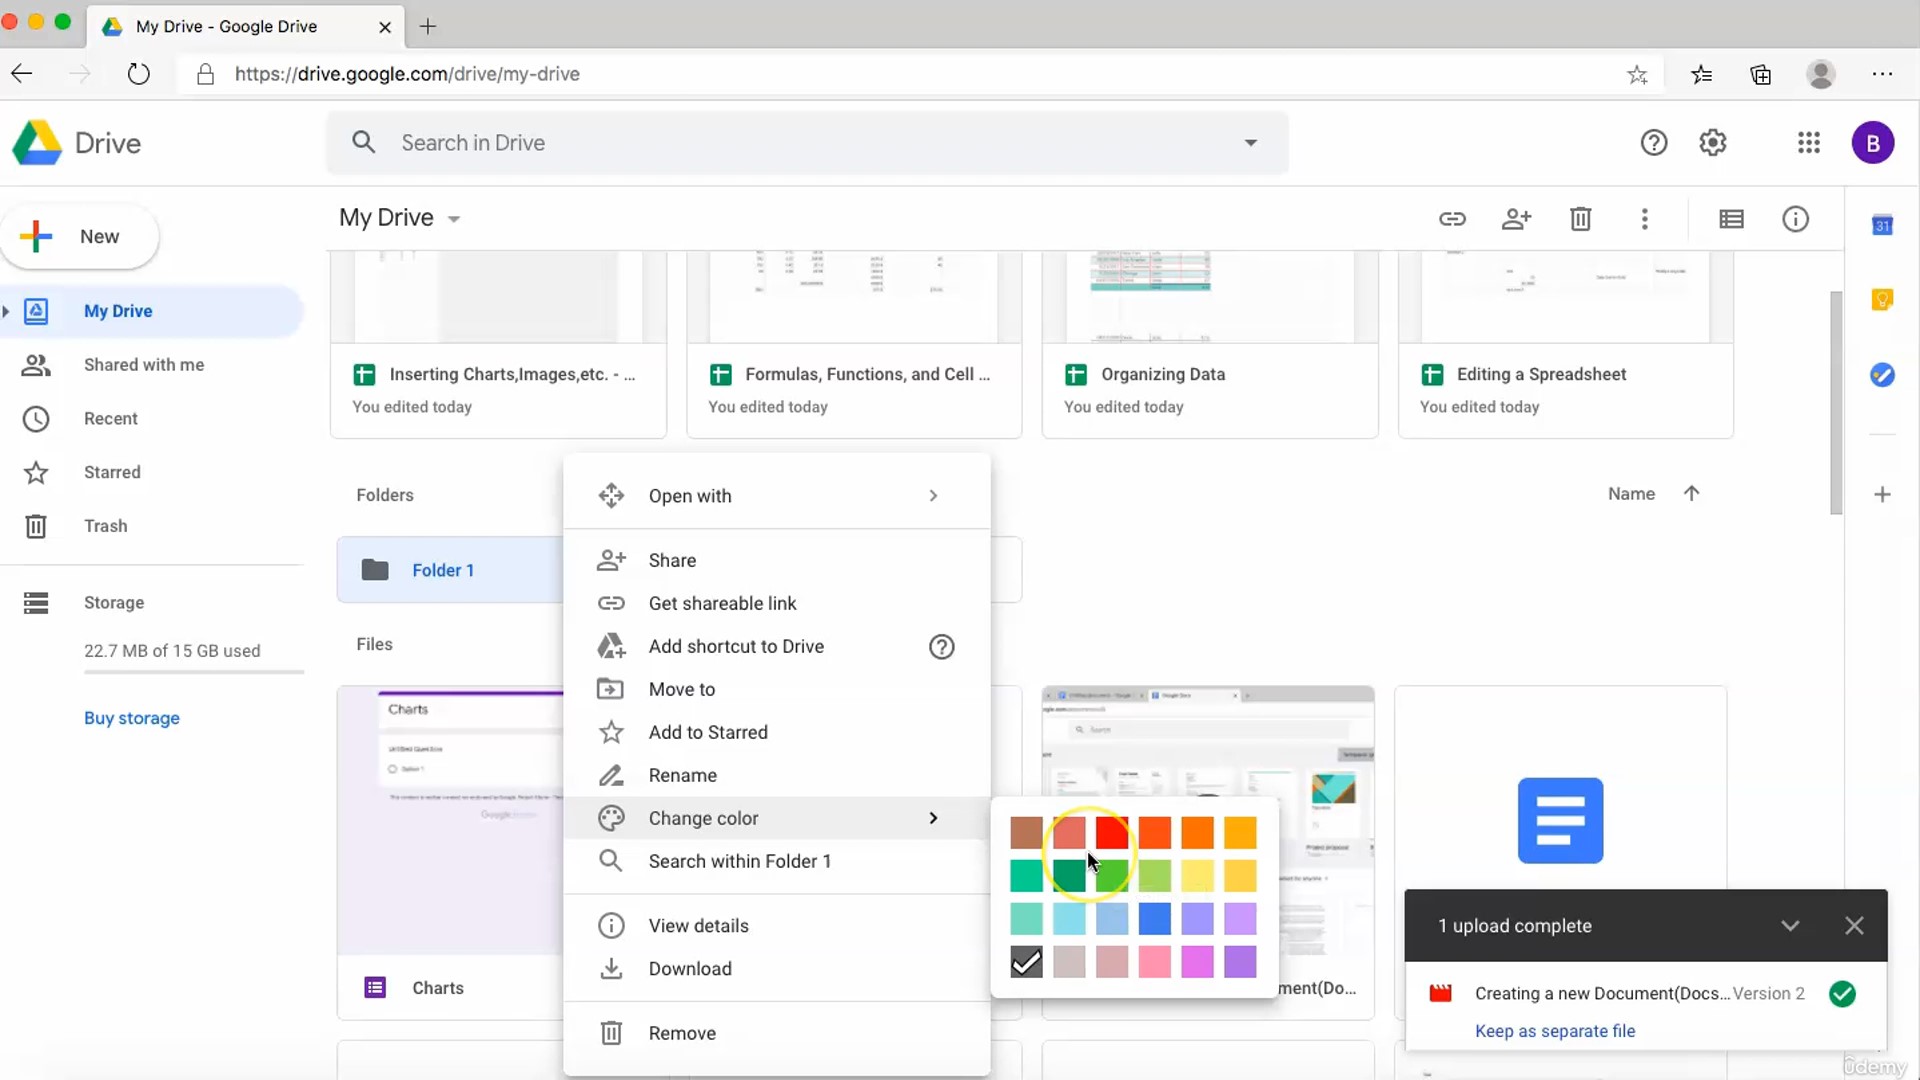Select the checked gray default swatch
The height and width of the screenshot is (1080, 1920).
pyautogui.click(x=1026, y=962)
